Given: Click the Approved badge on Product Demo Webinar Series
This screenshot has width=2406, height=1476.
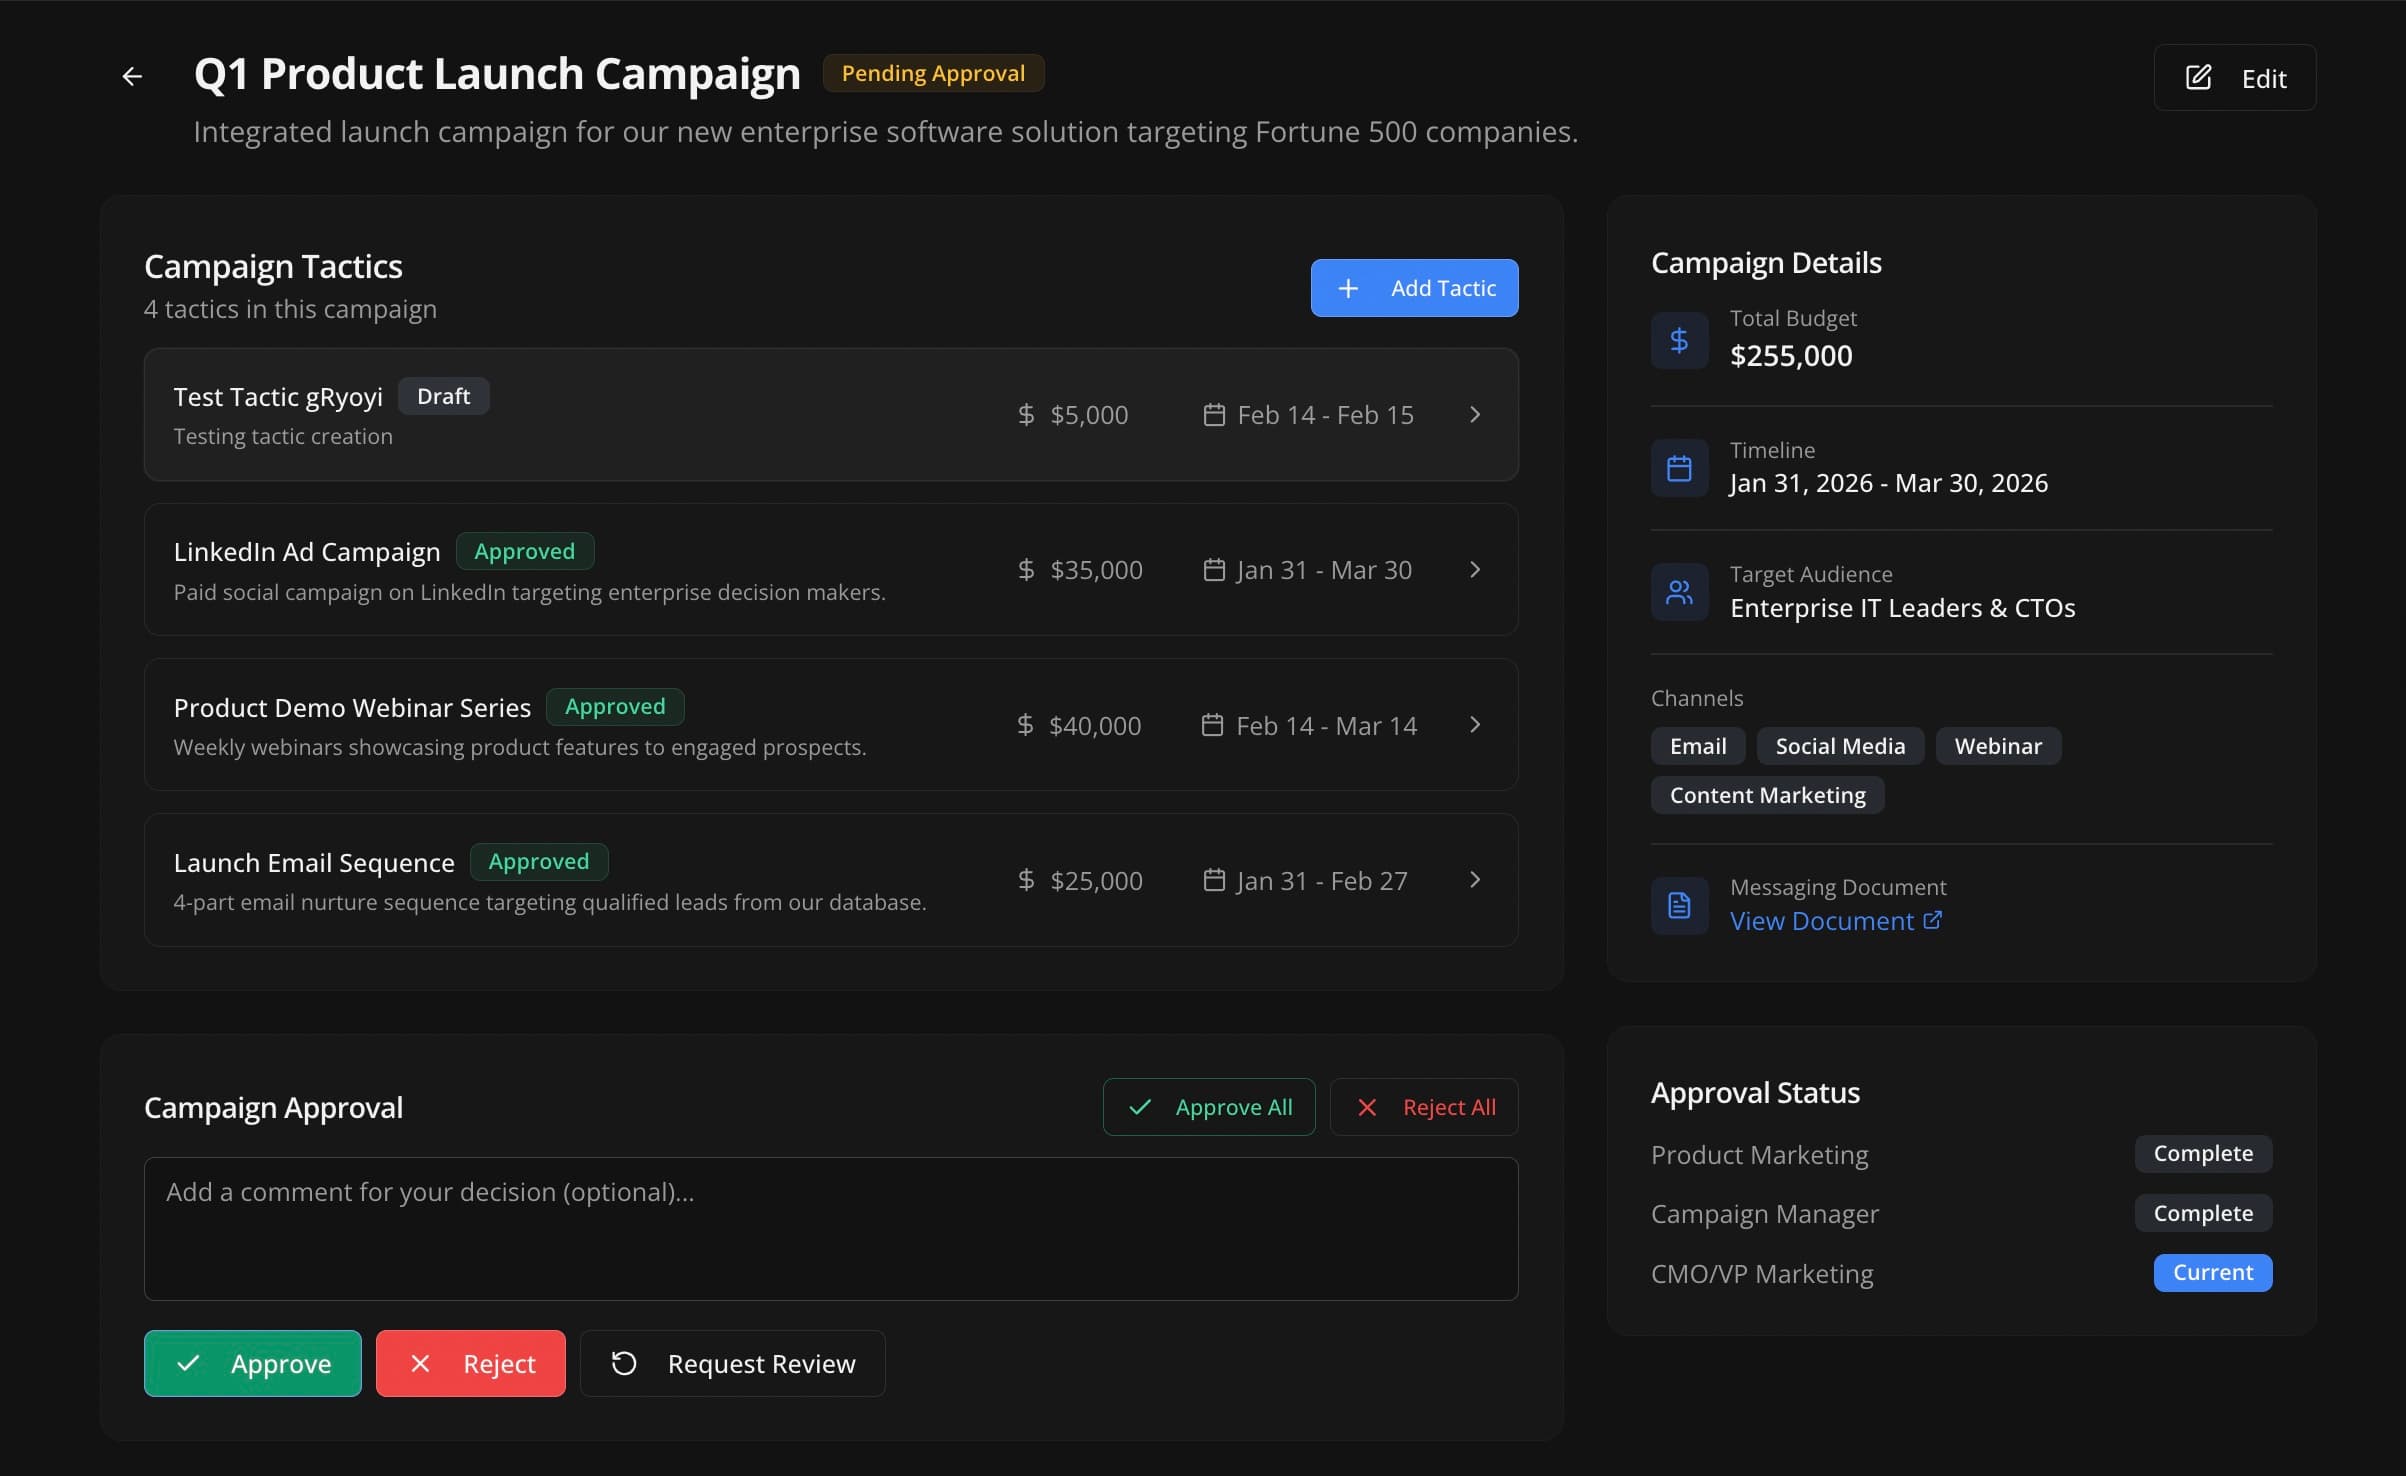Looking at the screenshot, I should [614, 706].
